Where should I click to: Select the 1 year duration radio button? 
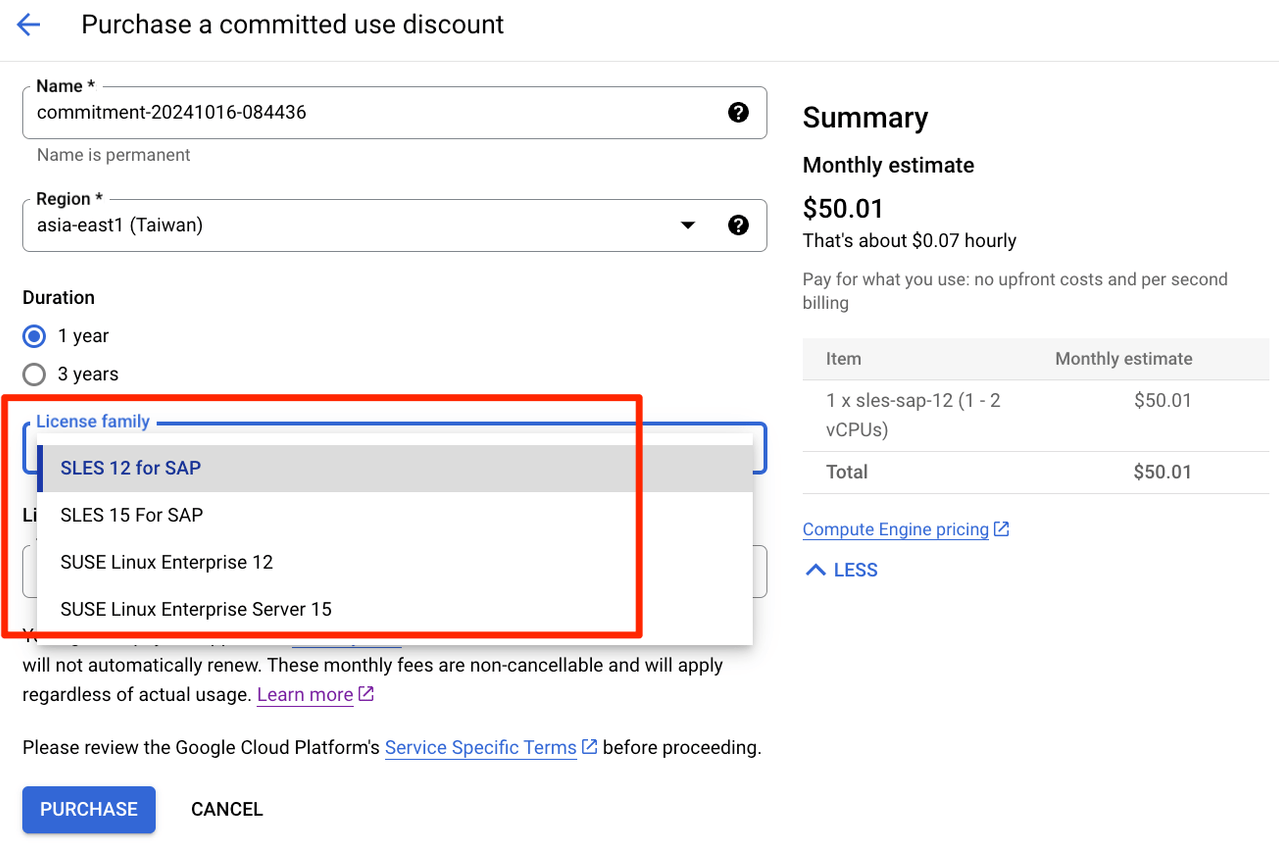(x=35, y=336)
